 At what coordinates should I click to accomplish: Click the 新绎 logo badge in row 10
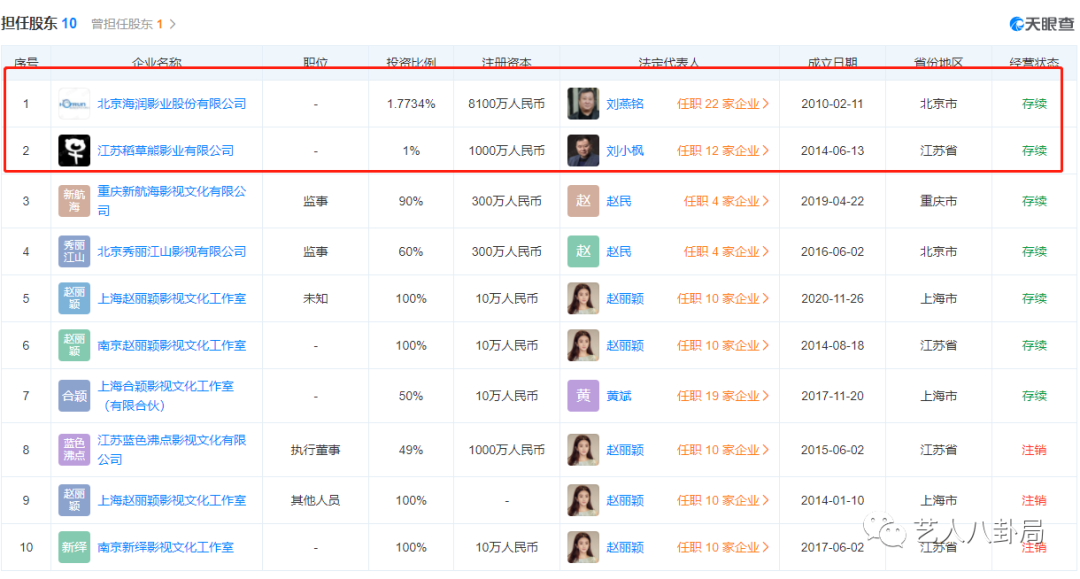(x=74, y=547)
